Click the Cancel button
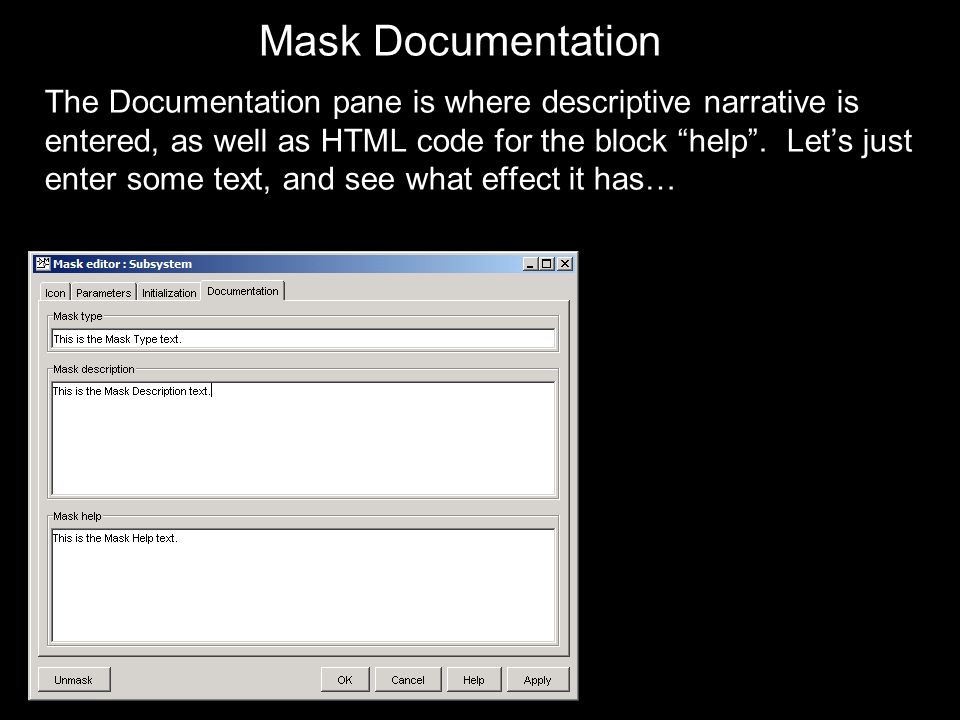This screenshot has height=720, width=960. 408,680
